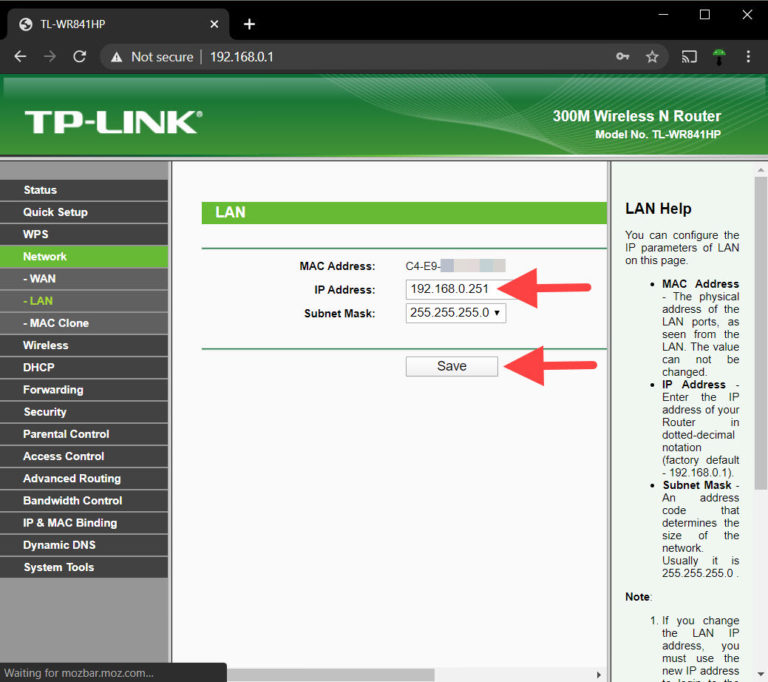The width and height of the screenshot is (768, 682).
Task: Bookmark this page with the star icon
Action: [x=652, y=57]
